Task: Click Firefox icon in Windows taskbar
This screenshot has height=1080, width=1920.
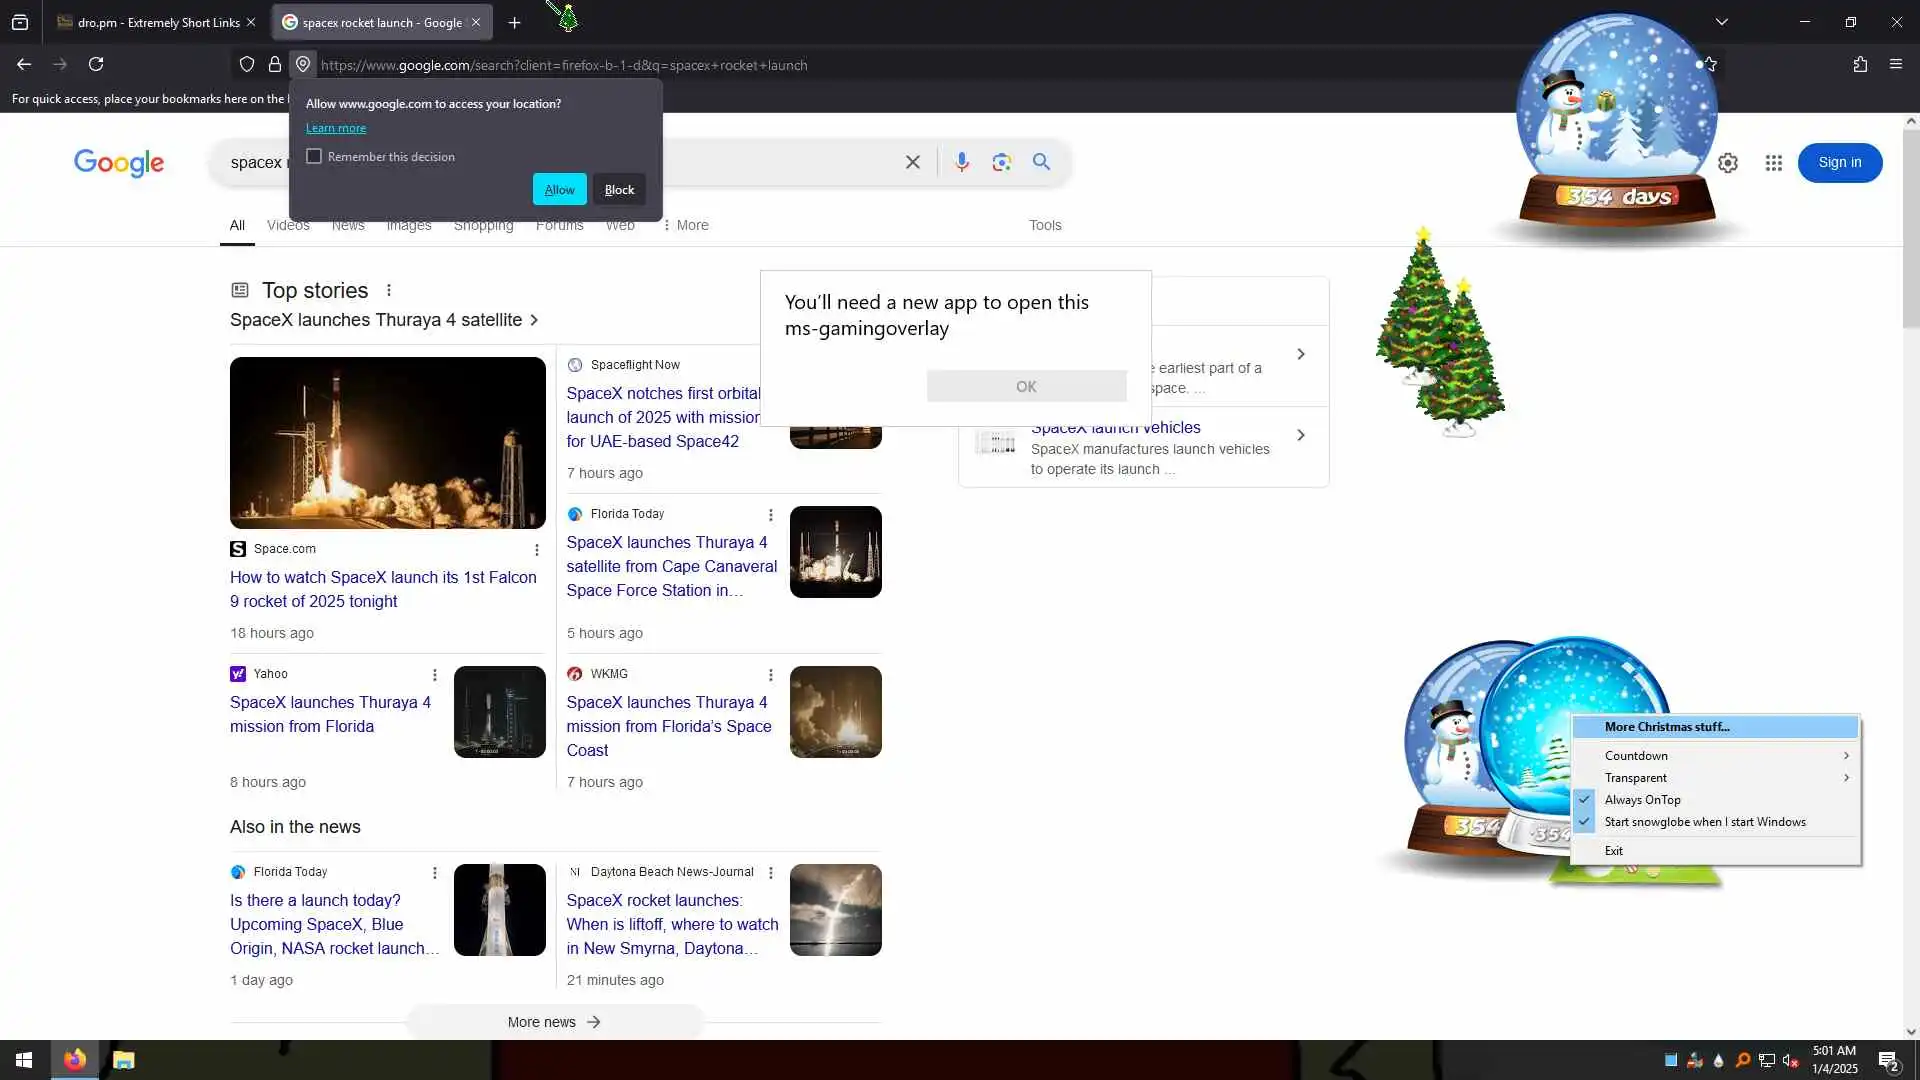Action: tap(75, 1060)
